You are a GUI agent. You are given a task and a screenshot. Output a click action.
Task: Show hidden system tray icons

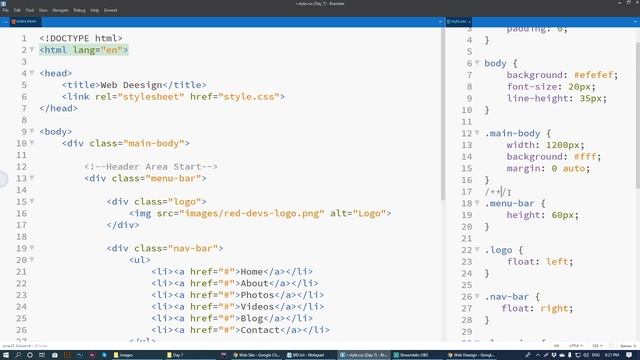coord(538,355)
